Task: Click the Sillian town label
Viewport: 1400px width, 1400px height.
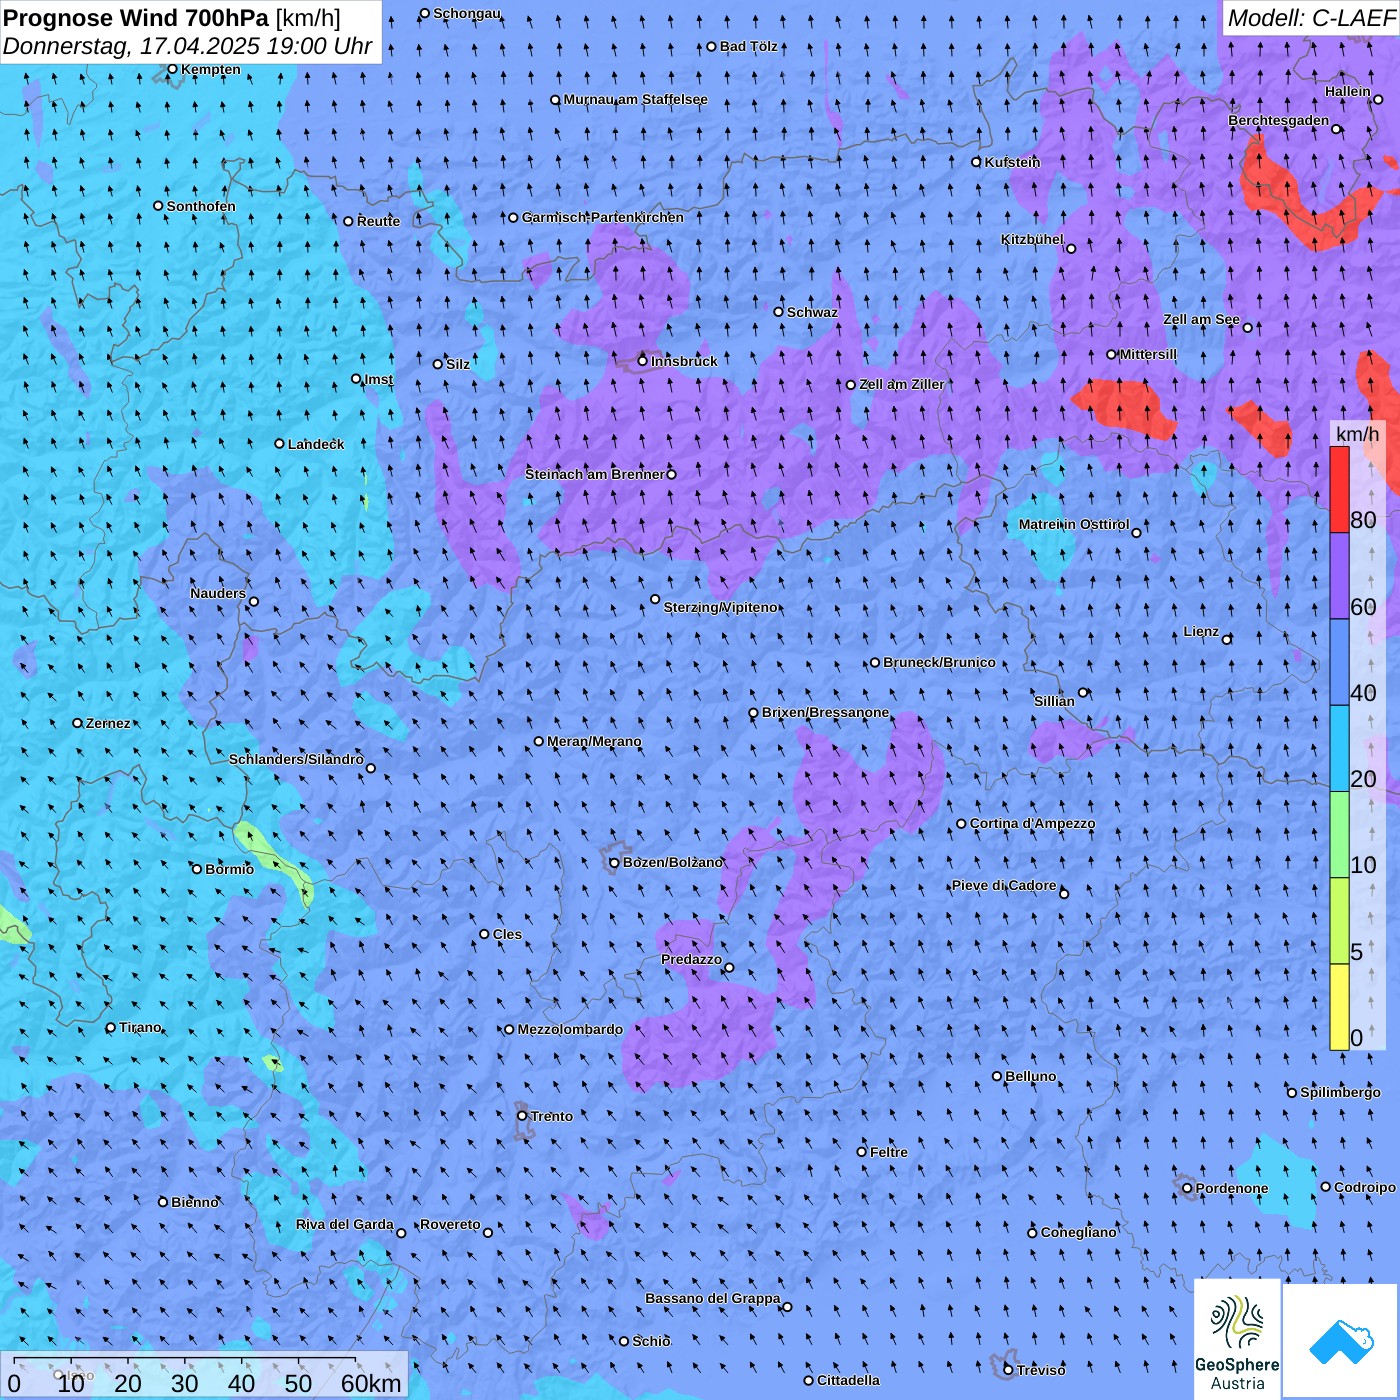Action: [1054, 701]
